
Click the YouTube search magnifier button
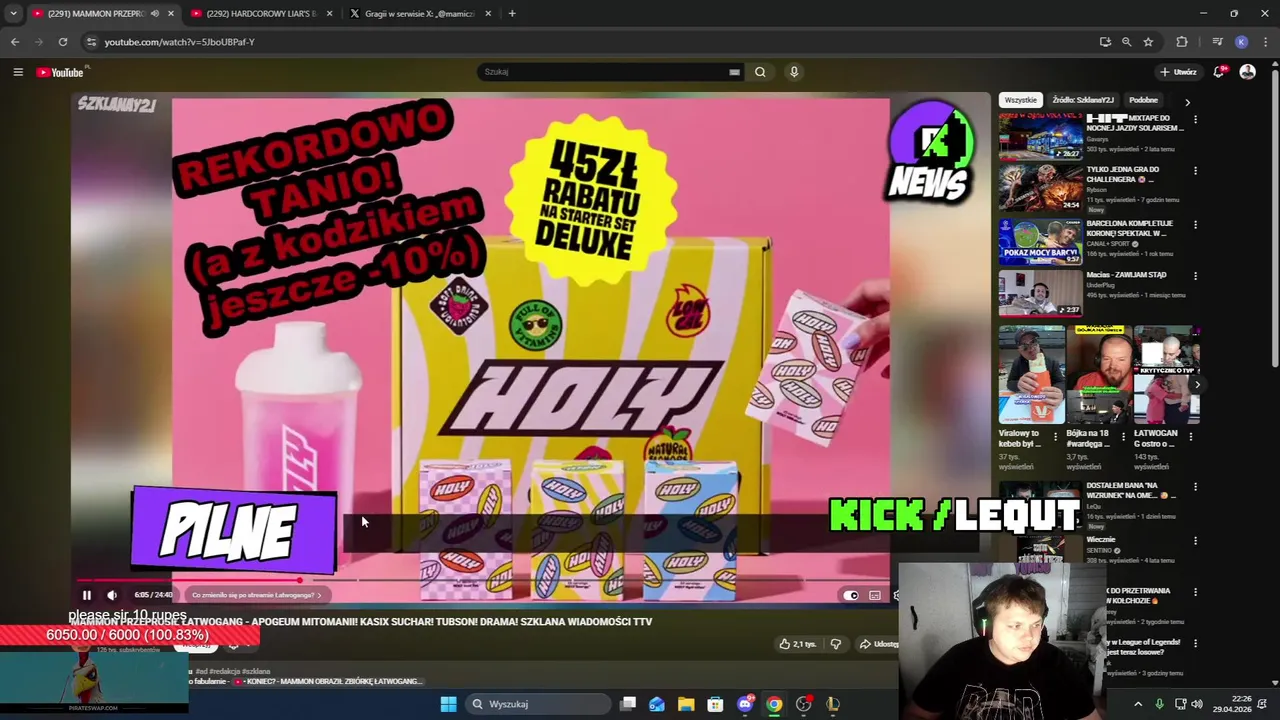coord(760,72)
